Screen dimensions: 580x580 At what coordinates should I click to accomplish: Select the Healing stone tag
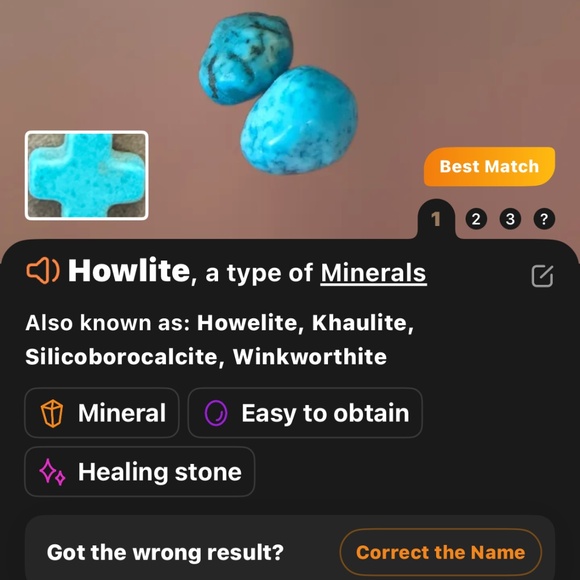click(139, 472)
